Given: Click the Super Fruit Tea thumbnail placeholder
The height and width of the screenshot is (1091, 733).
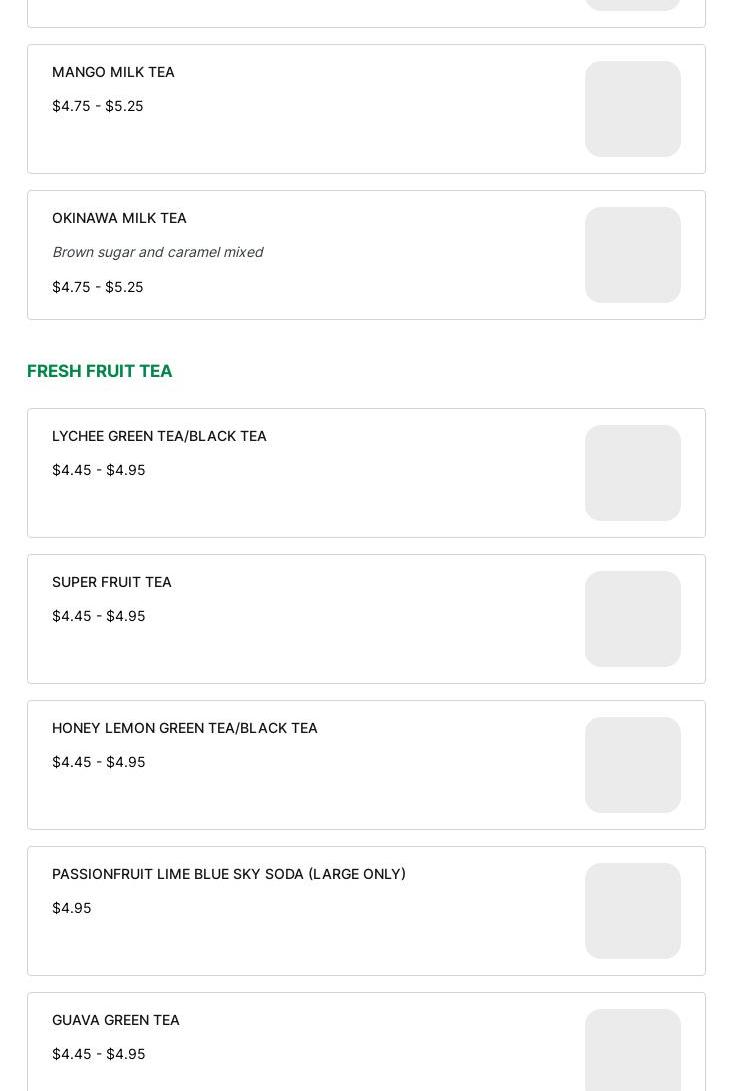Looking at the screenshot, I should (632, 619).
